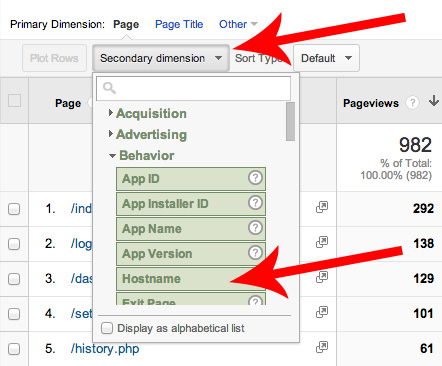Viewport: 442px width, 366px height.
Task: Select Exit Page dimension
Action: tap(191, 299)
